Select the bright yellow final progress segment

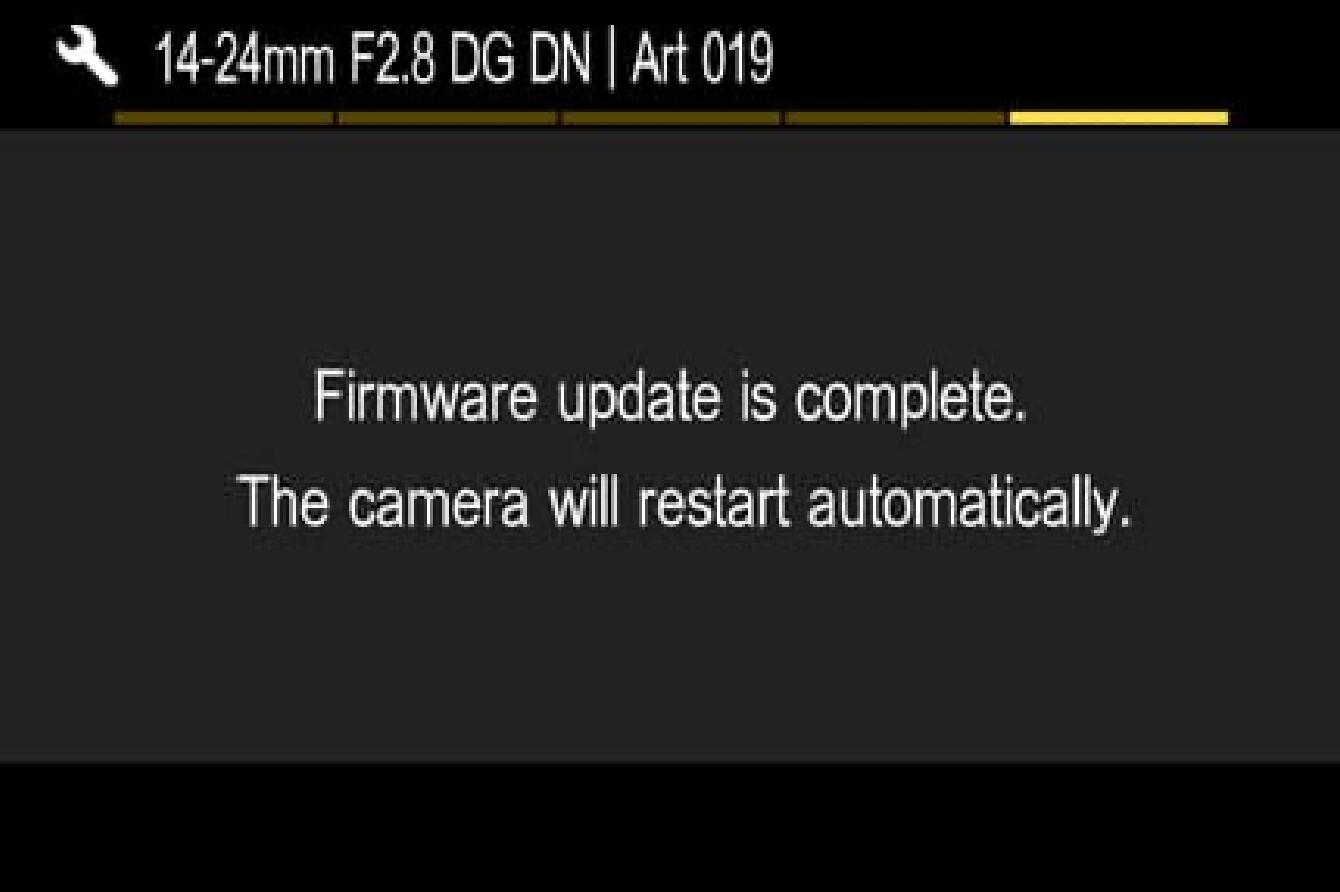pos(1119,118)
